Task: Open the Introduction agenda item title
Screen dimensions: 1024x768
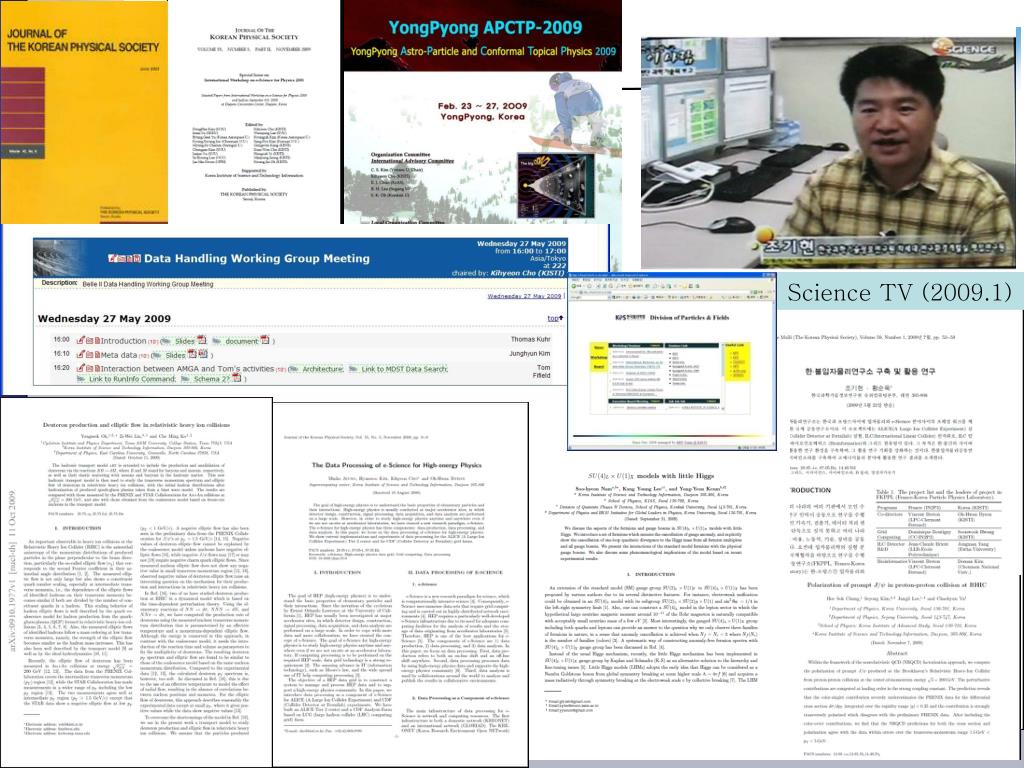Action: pyautogui.click(x=123, y=341)
